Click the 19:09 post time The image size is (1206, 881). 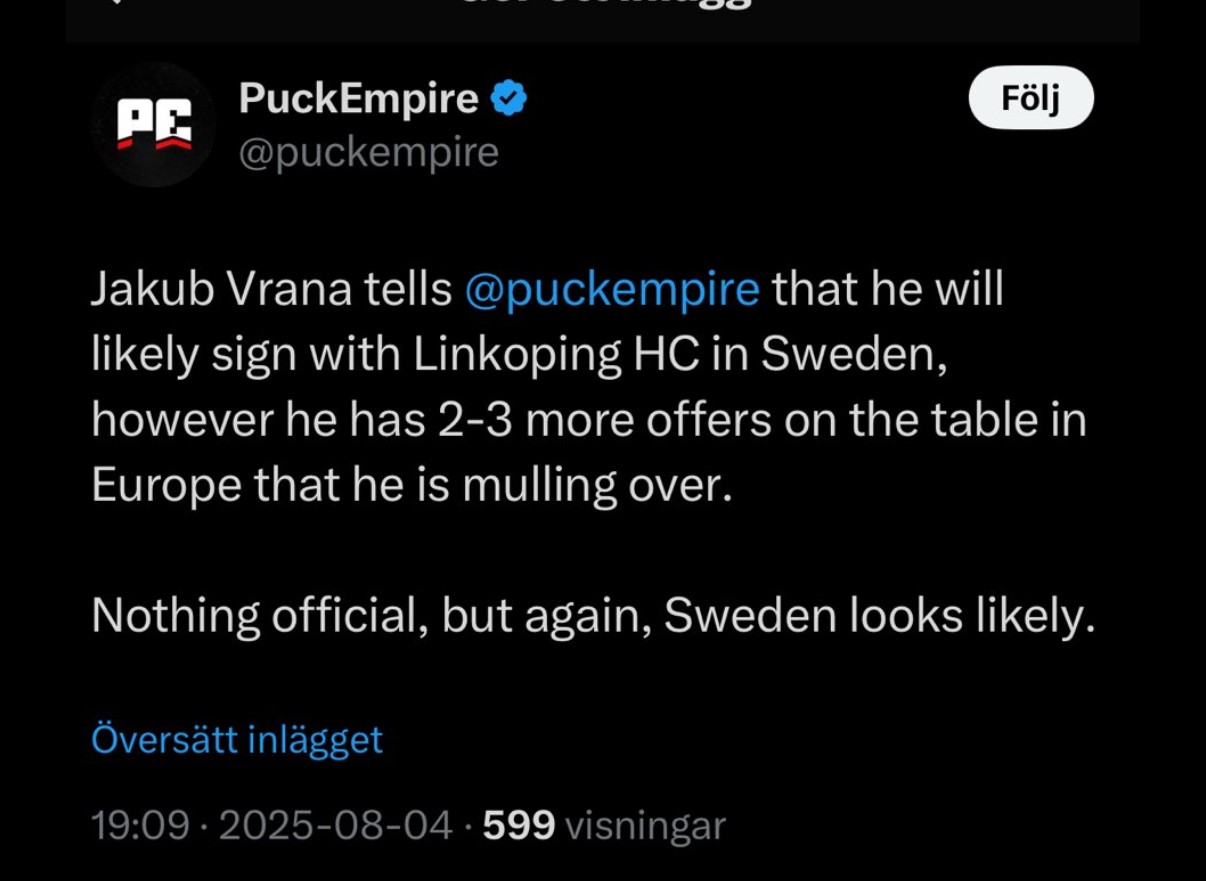point(140,826)
